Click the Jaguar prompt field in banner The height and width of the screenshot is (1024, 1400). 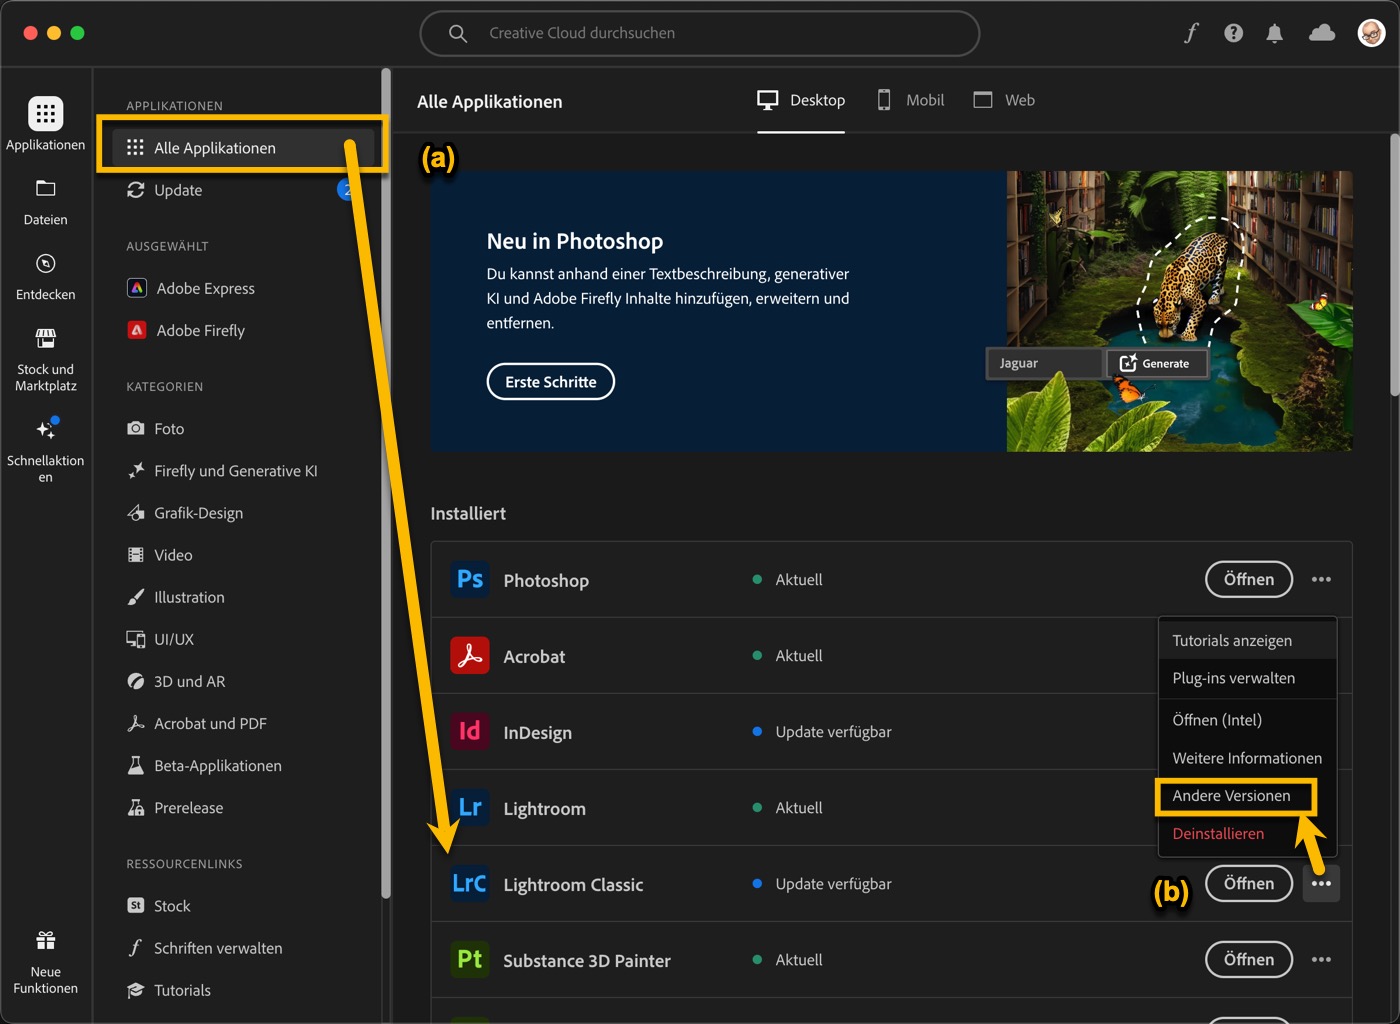click(x=1045, y=363)
